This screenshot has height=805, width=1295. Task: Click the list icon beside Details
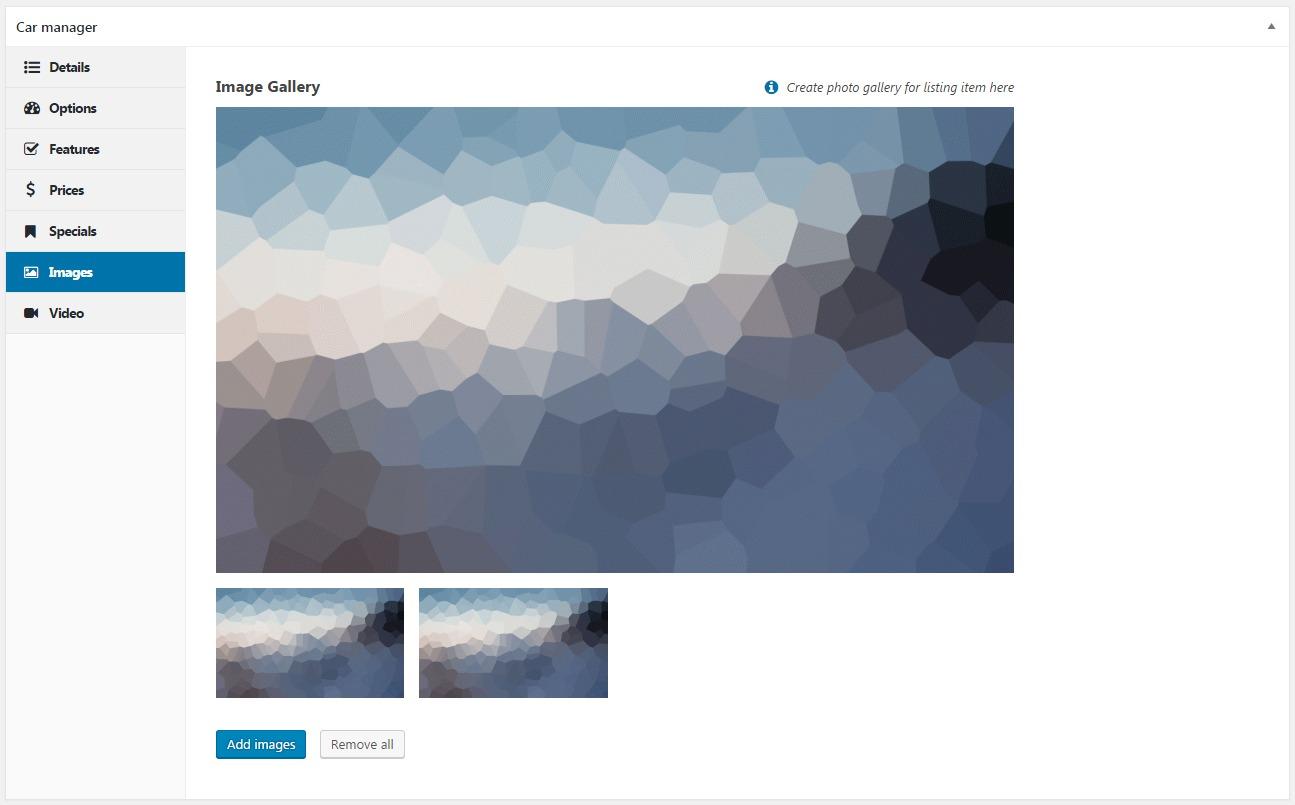pyautogui.click(x=31, y=67)
